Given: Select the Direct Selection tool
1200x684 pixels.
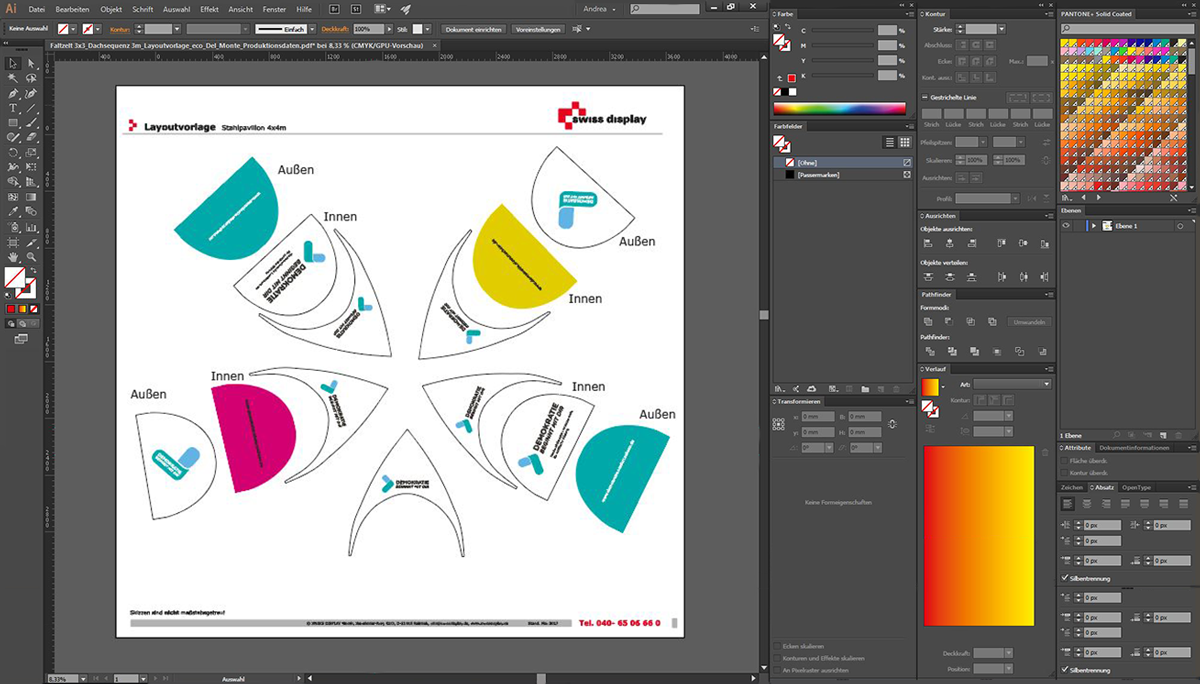Looking at the screenshot, I should 31,63.
